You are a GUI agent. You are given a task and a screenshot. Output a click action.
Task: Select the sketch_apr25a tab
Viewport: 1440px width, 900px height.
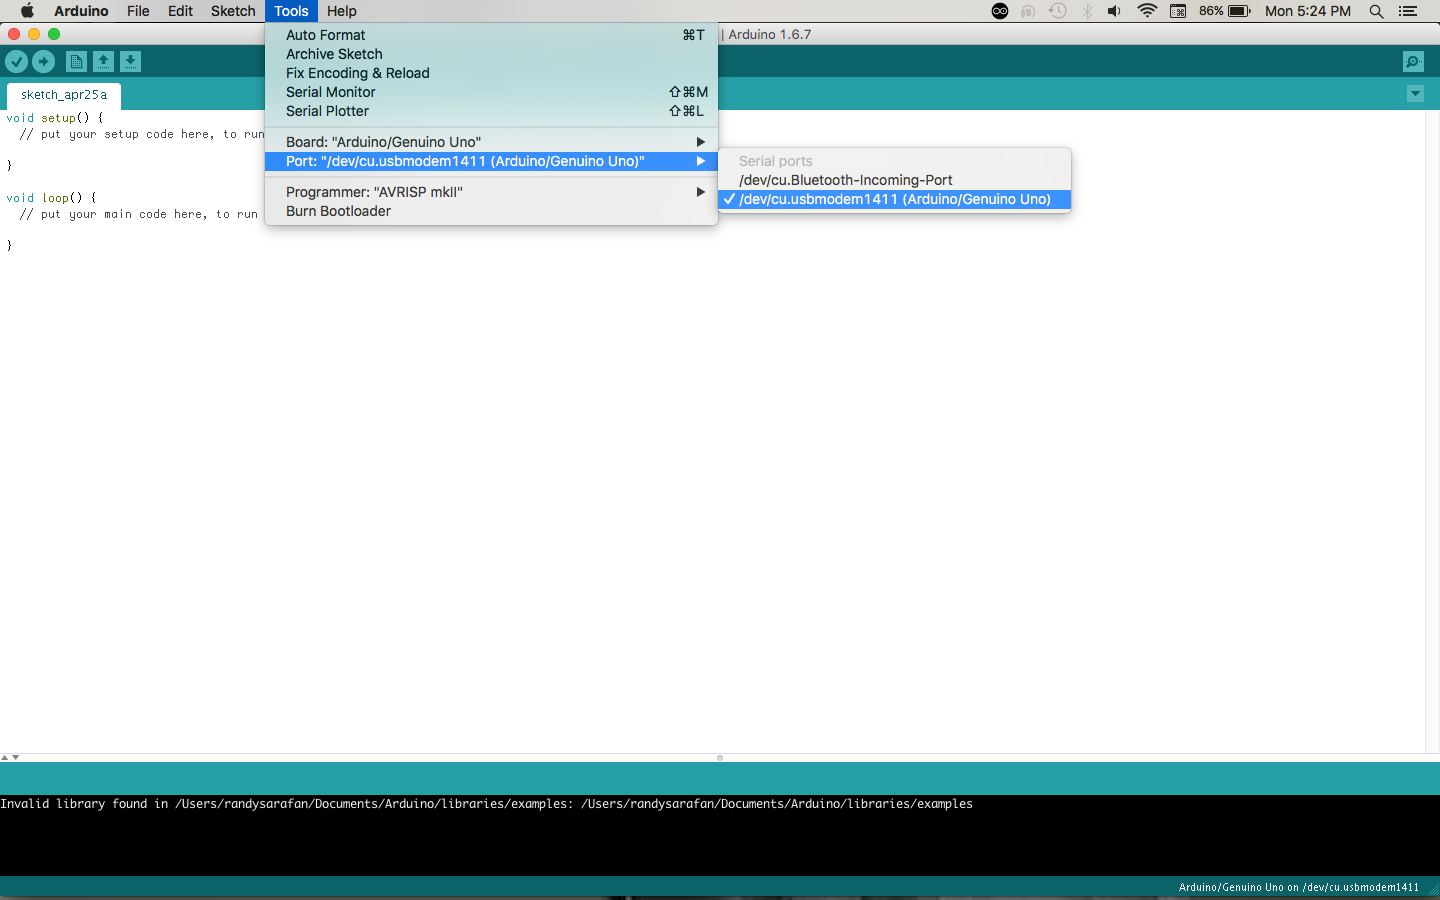click(64, 95)
